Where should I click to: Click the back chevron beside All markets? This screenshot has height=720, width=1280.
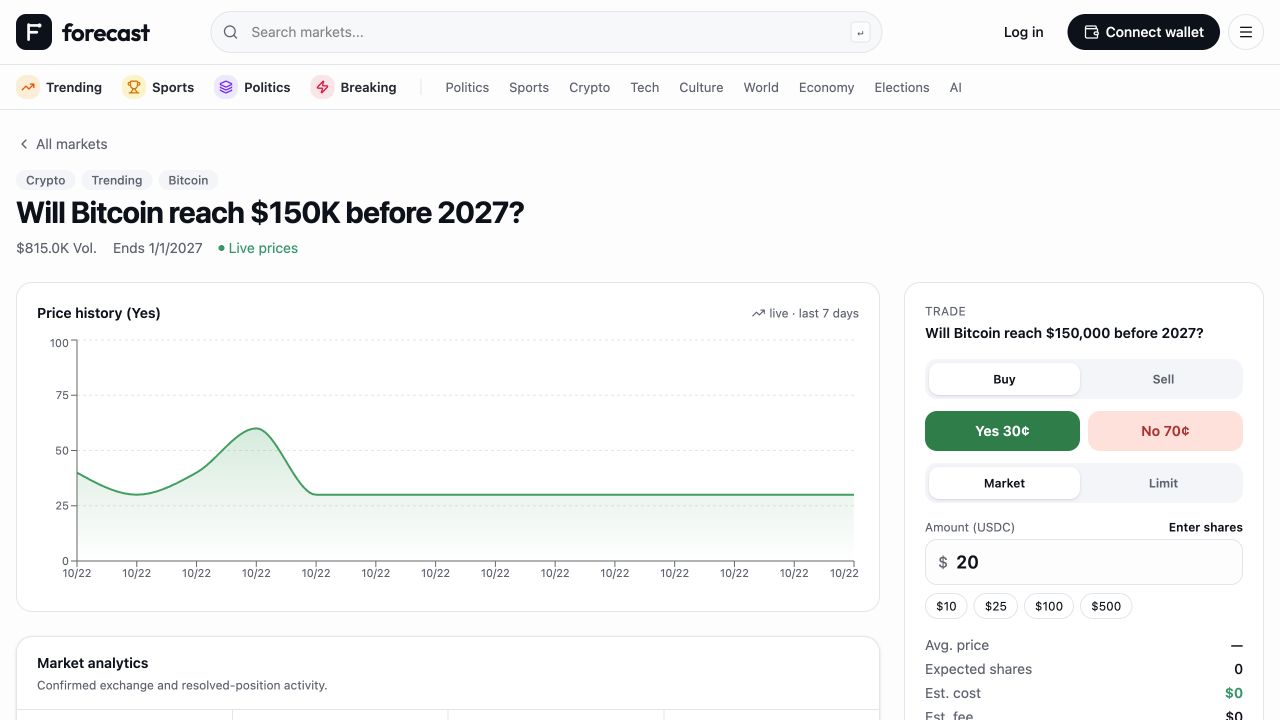(24, 144)
